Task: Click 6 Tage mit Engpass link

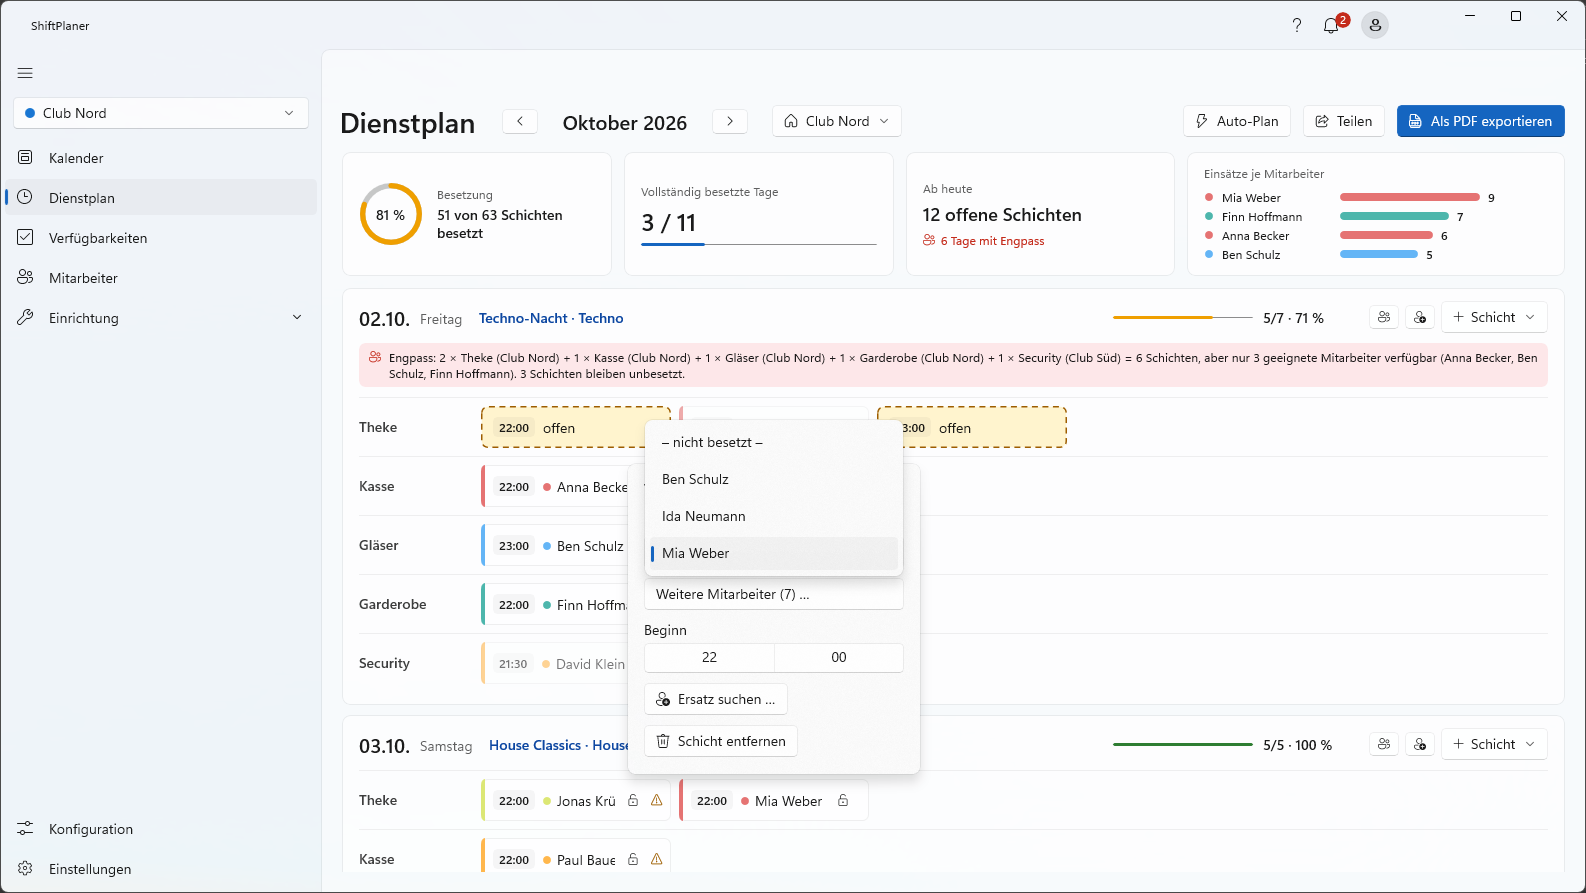Action: [x=983, y=241]
